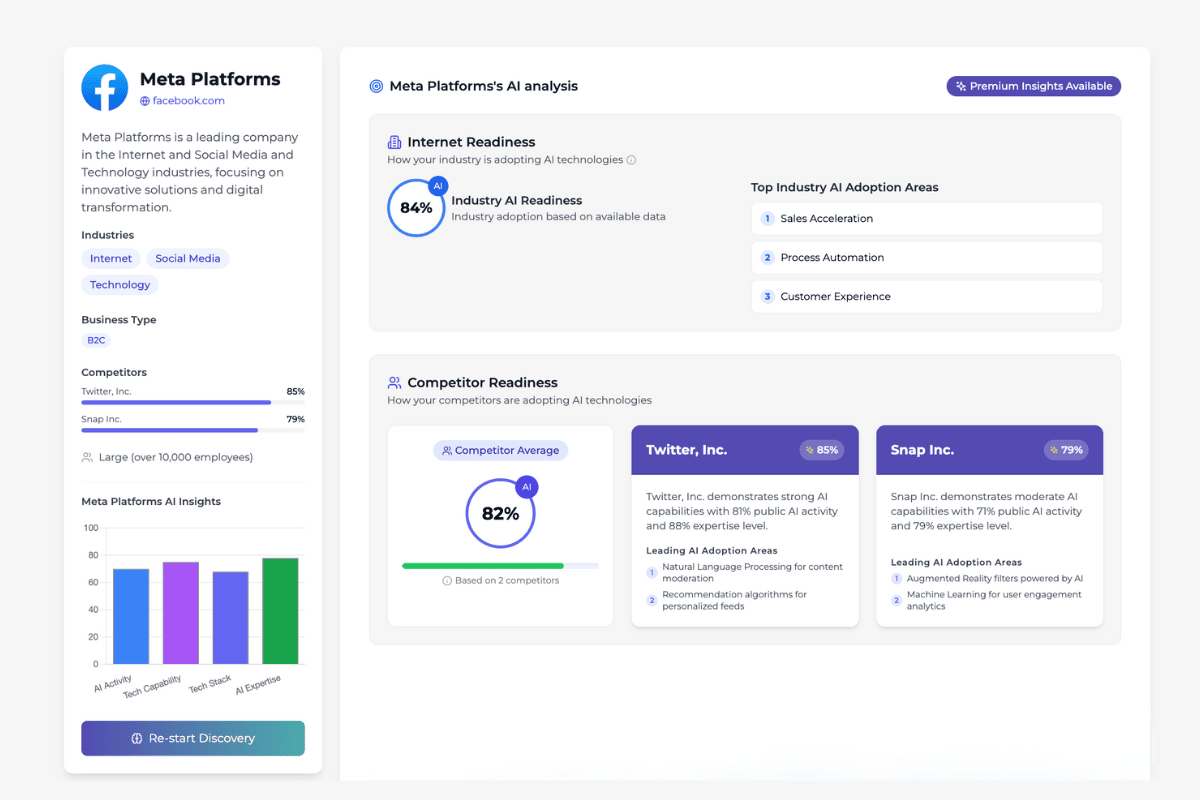This screenshot has height=800, width=1200.
Task: Click Machine Learning for user engagement analytics
Action: [x=994, y=600]
